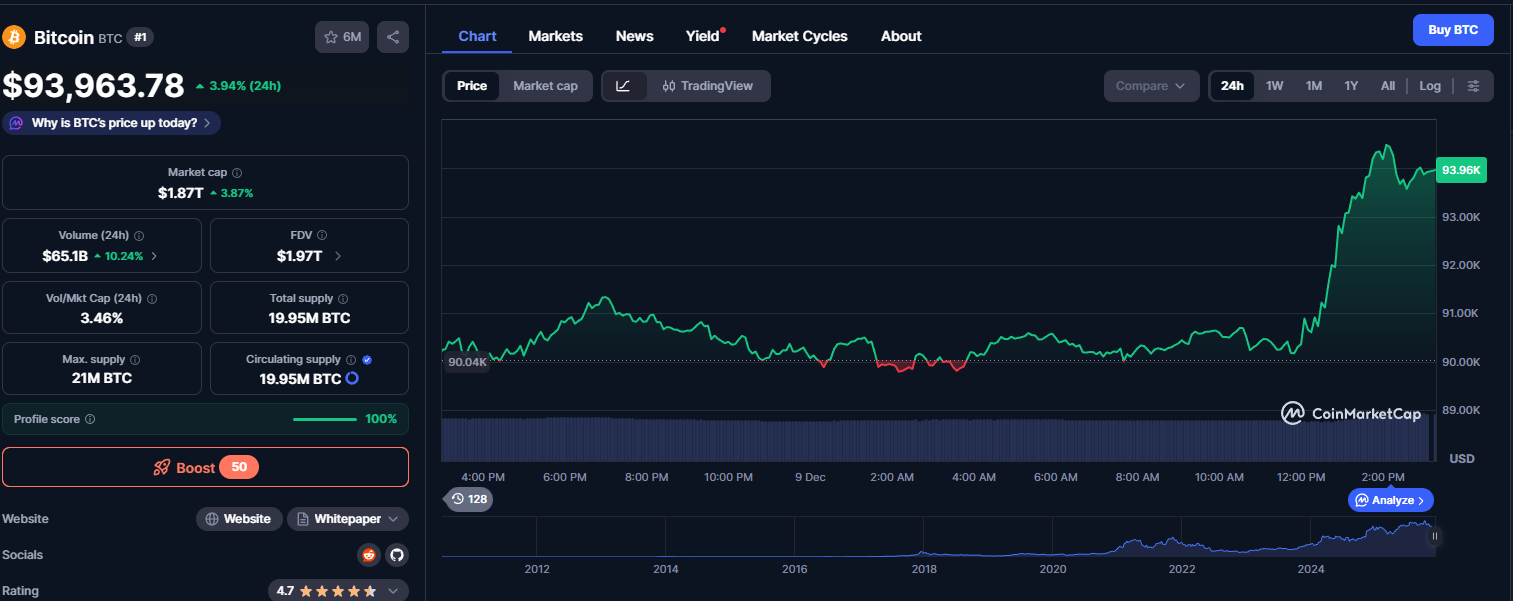Open Bitcoin's Reddit social icon
The image size is (1513, 601).
click(x=368, y=554)
